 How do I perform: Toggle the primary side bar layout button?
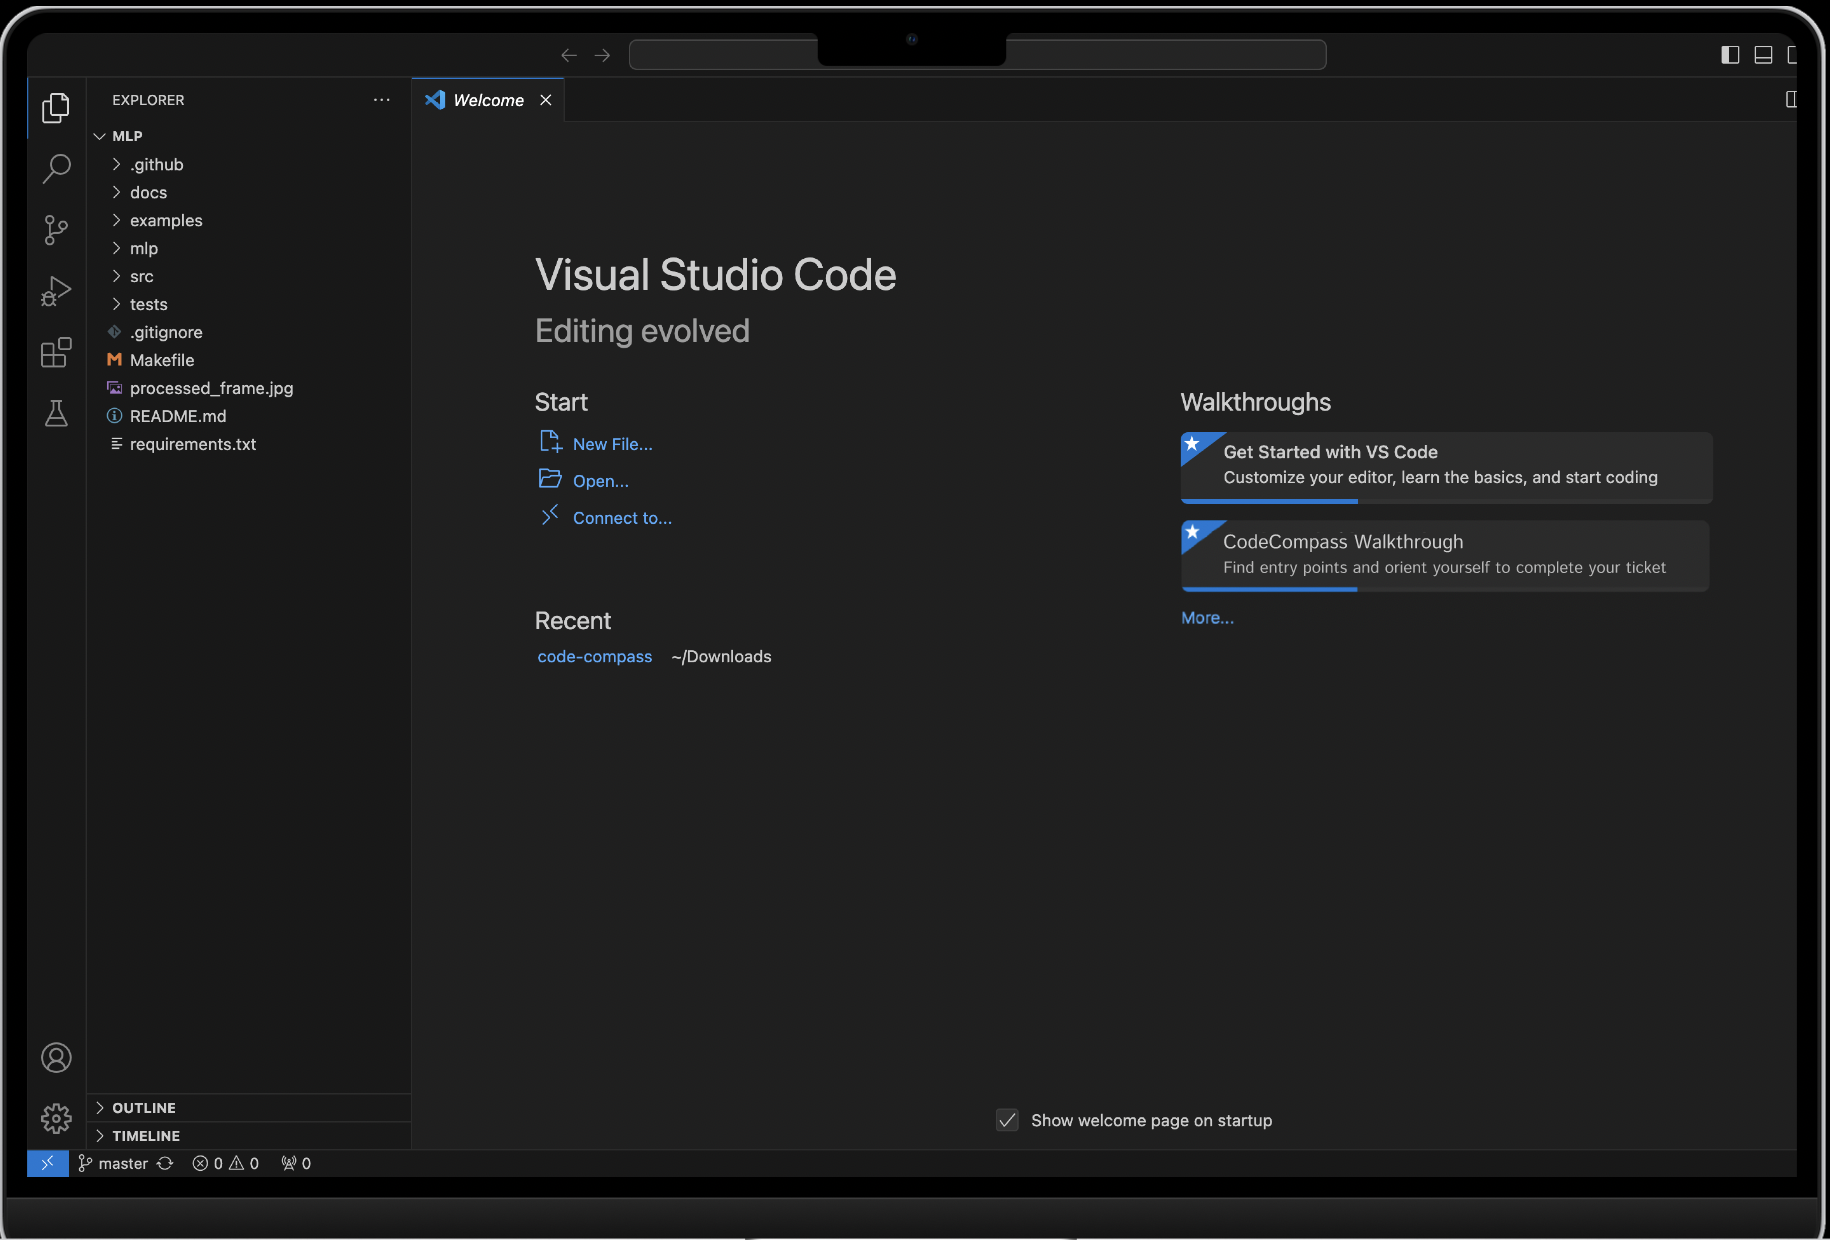(1730, 55)
